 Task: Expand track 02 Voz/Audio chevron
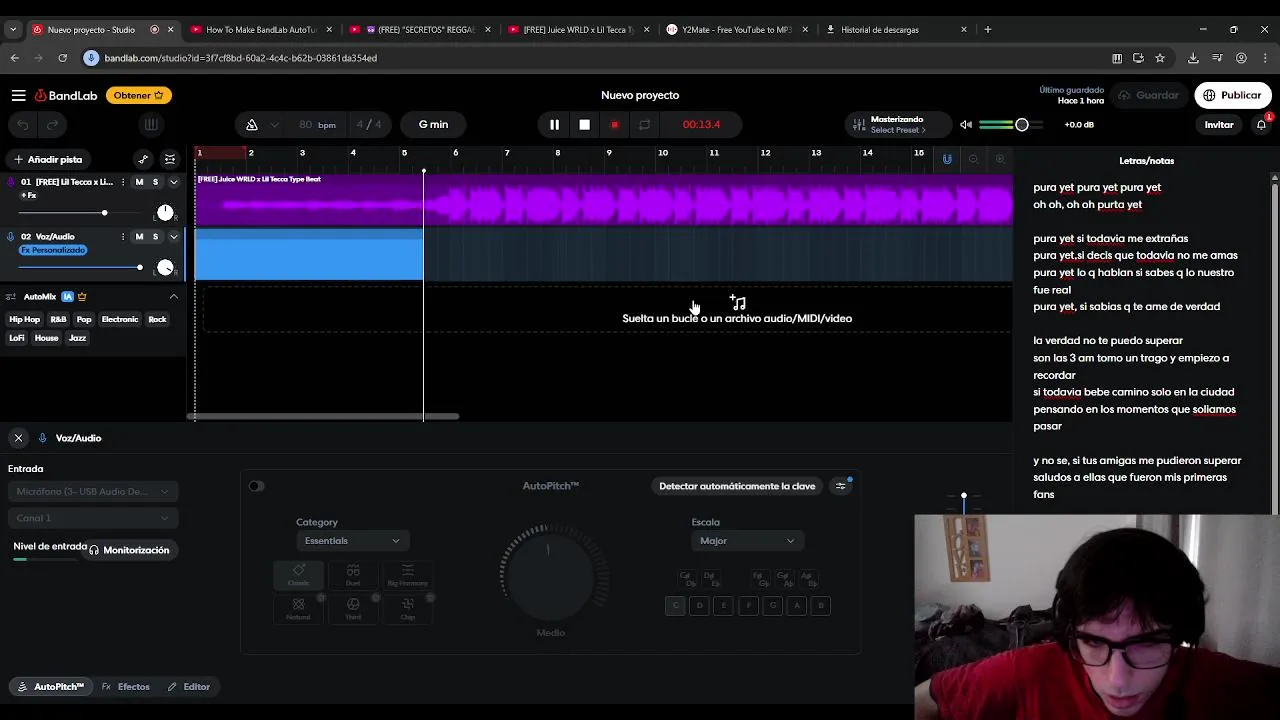(x=173, y=237)
